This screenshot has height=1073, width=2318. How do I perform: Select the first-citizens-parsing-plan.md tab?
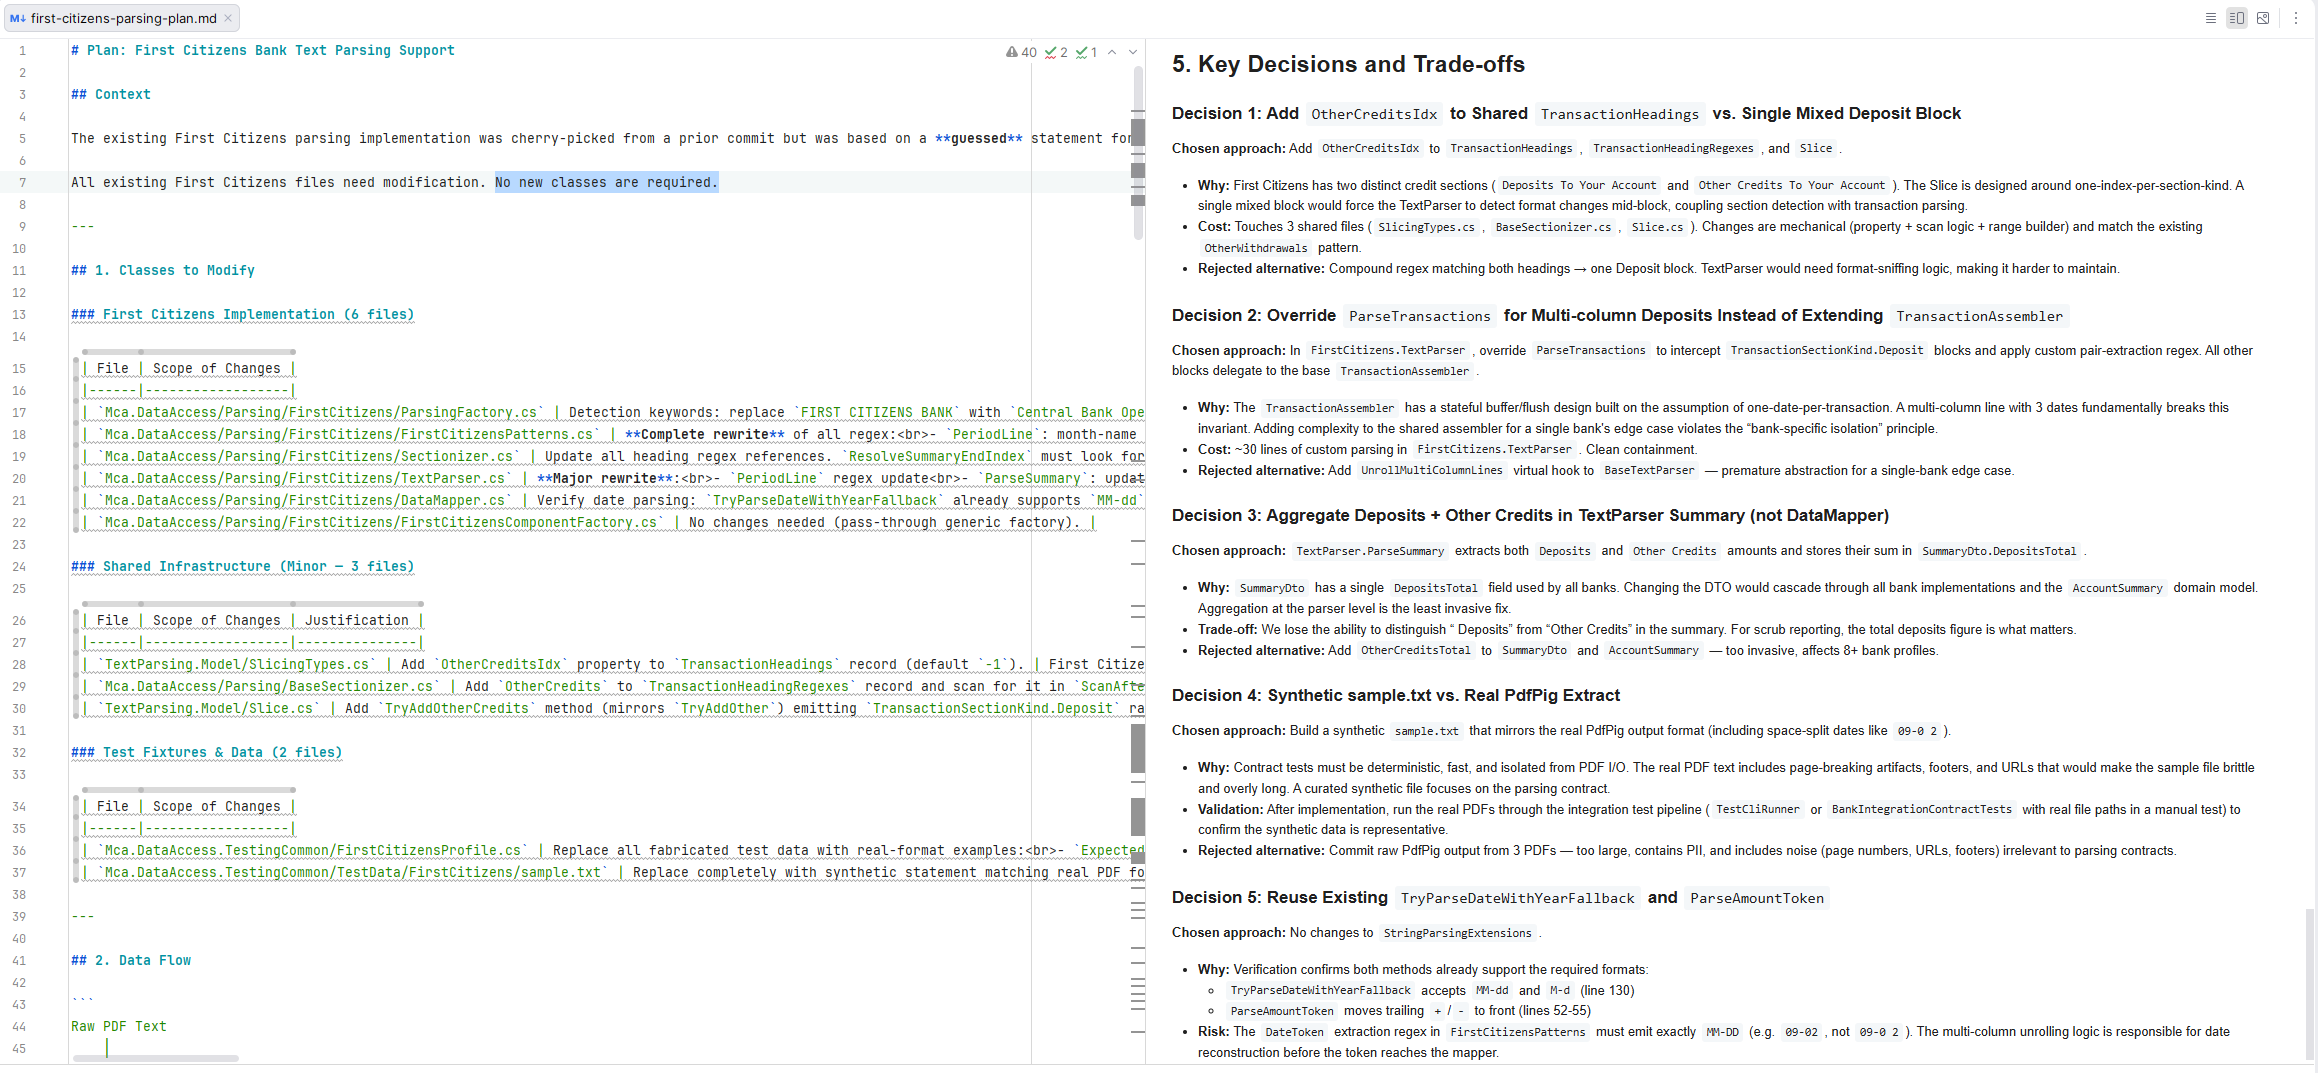click(x=123, y=18)
